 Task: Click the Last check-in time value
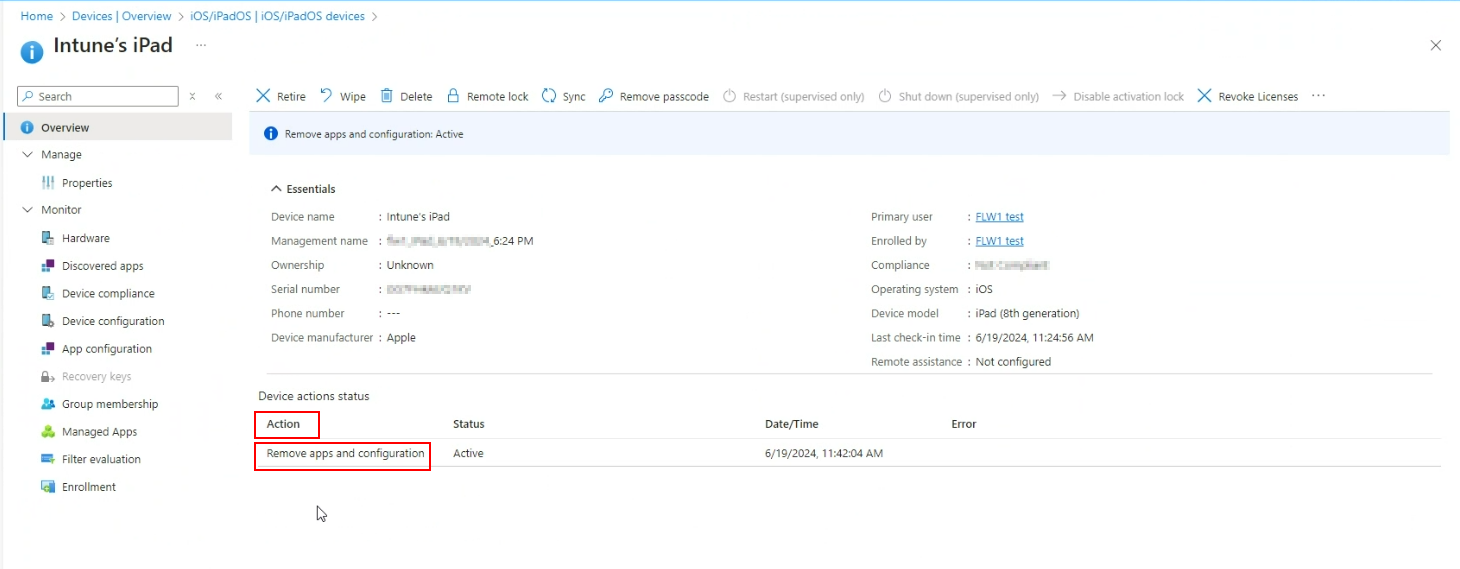pos(1034,338)
